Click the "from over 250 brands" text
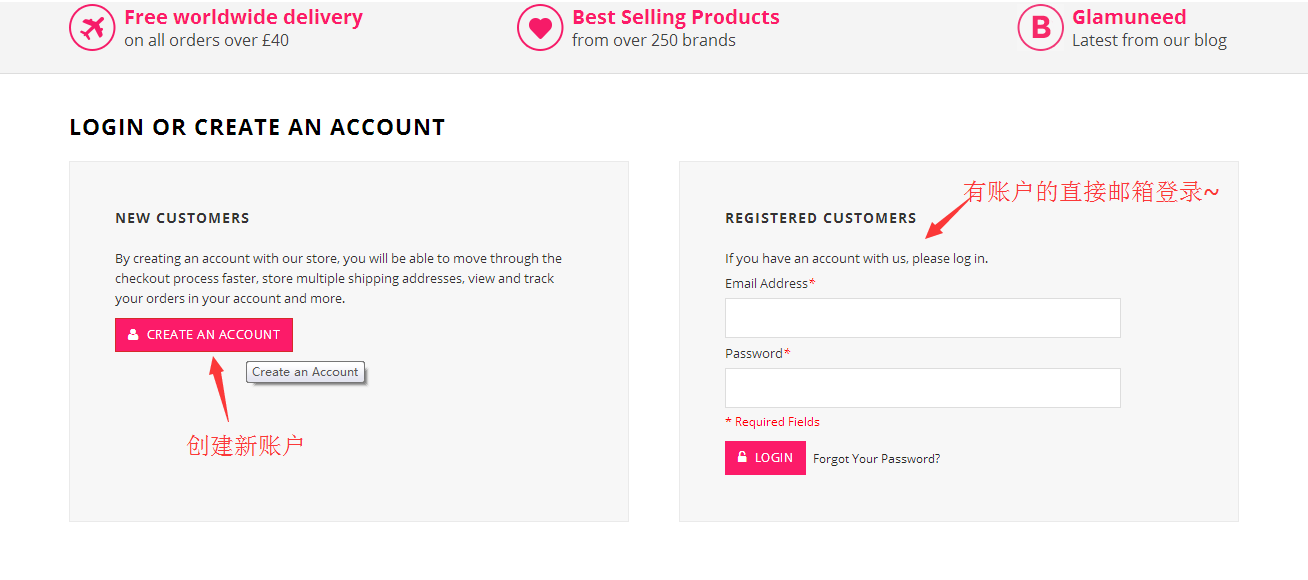Image resolution: width=1308 pixels, height=580 pixels. pyautogui.click(x=653, y=41)
